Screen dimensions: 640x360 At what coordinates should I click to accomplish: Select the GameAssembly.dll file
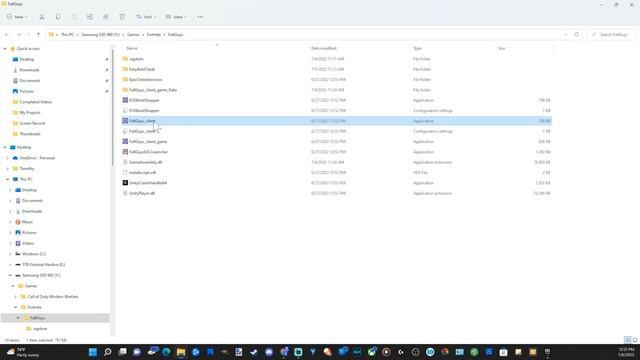[x=145, y=162]
